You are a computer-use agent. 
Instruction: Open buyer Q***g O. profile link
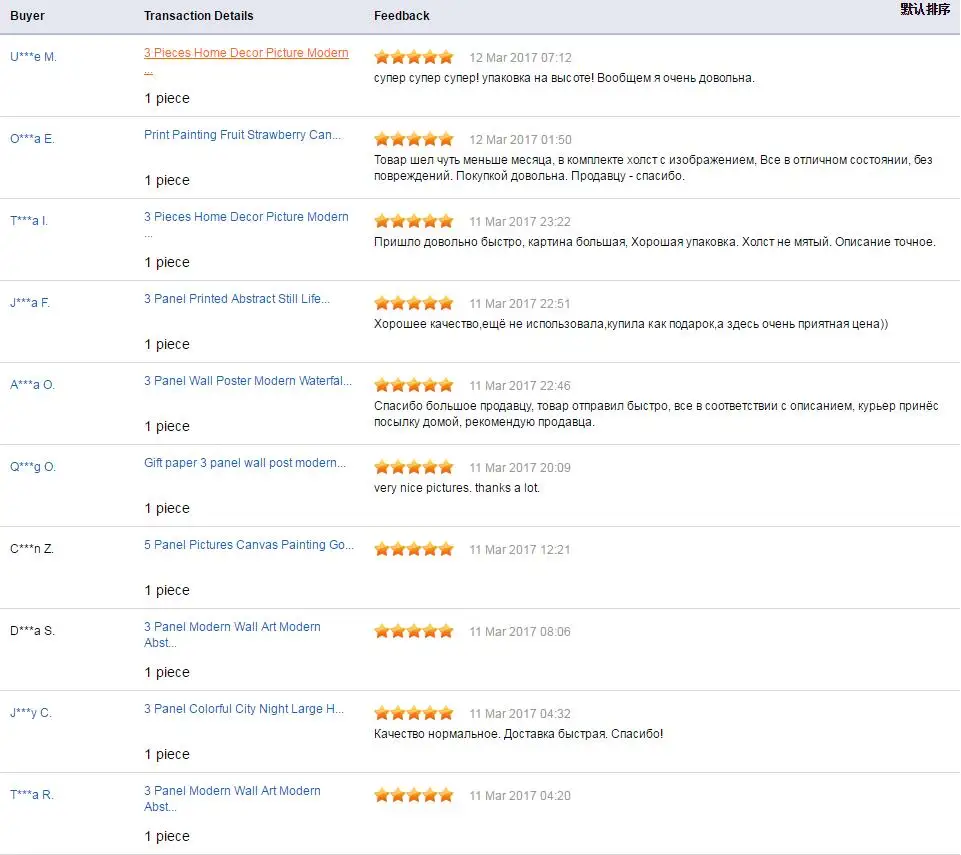pyautogui.click(x=33, y=467)
